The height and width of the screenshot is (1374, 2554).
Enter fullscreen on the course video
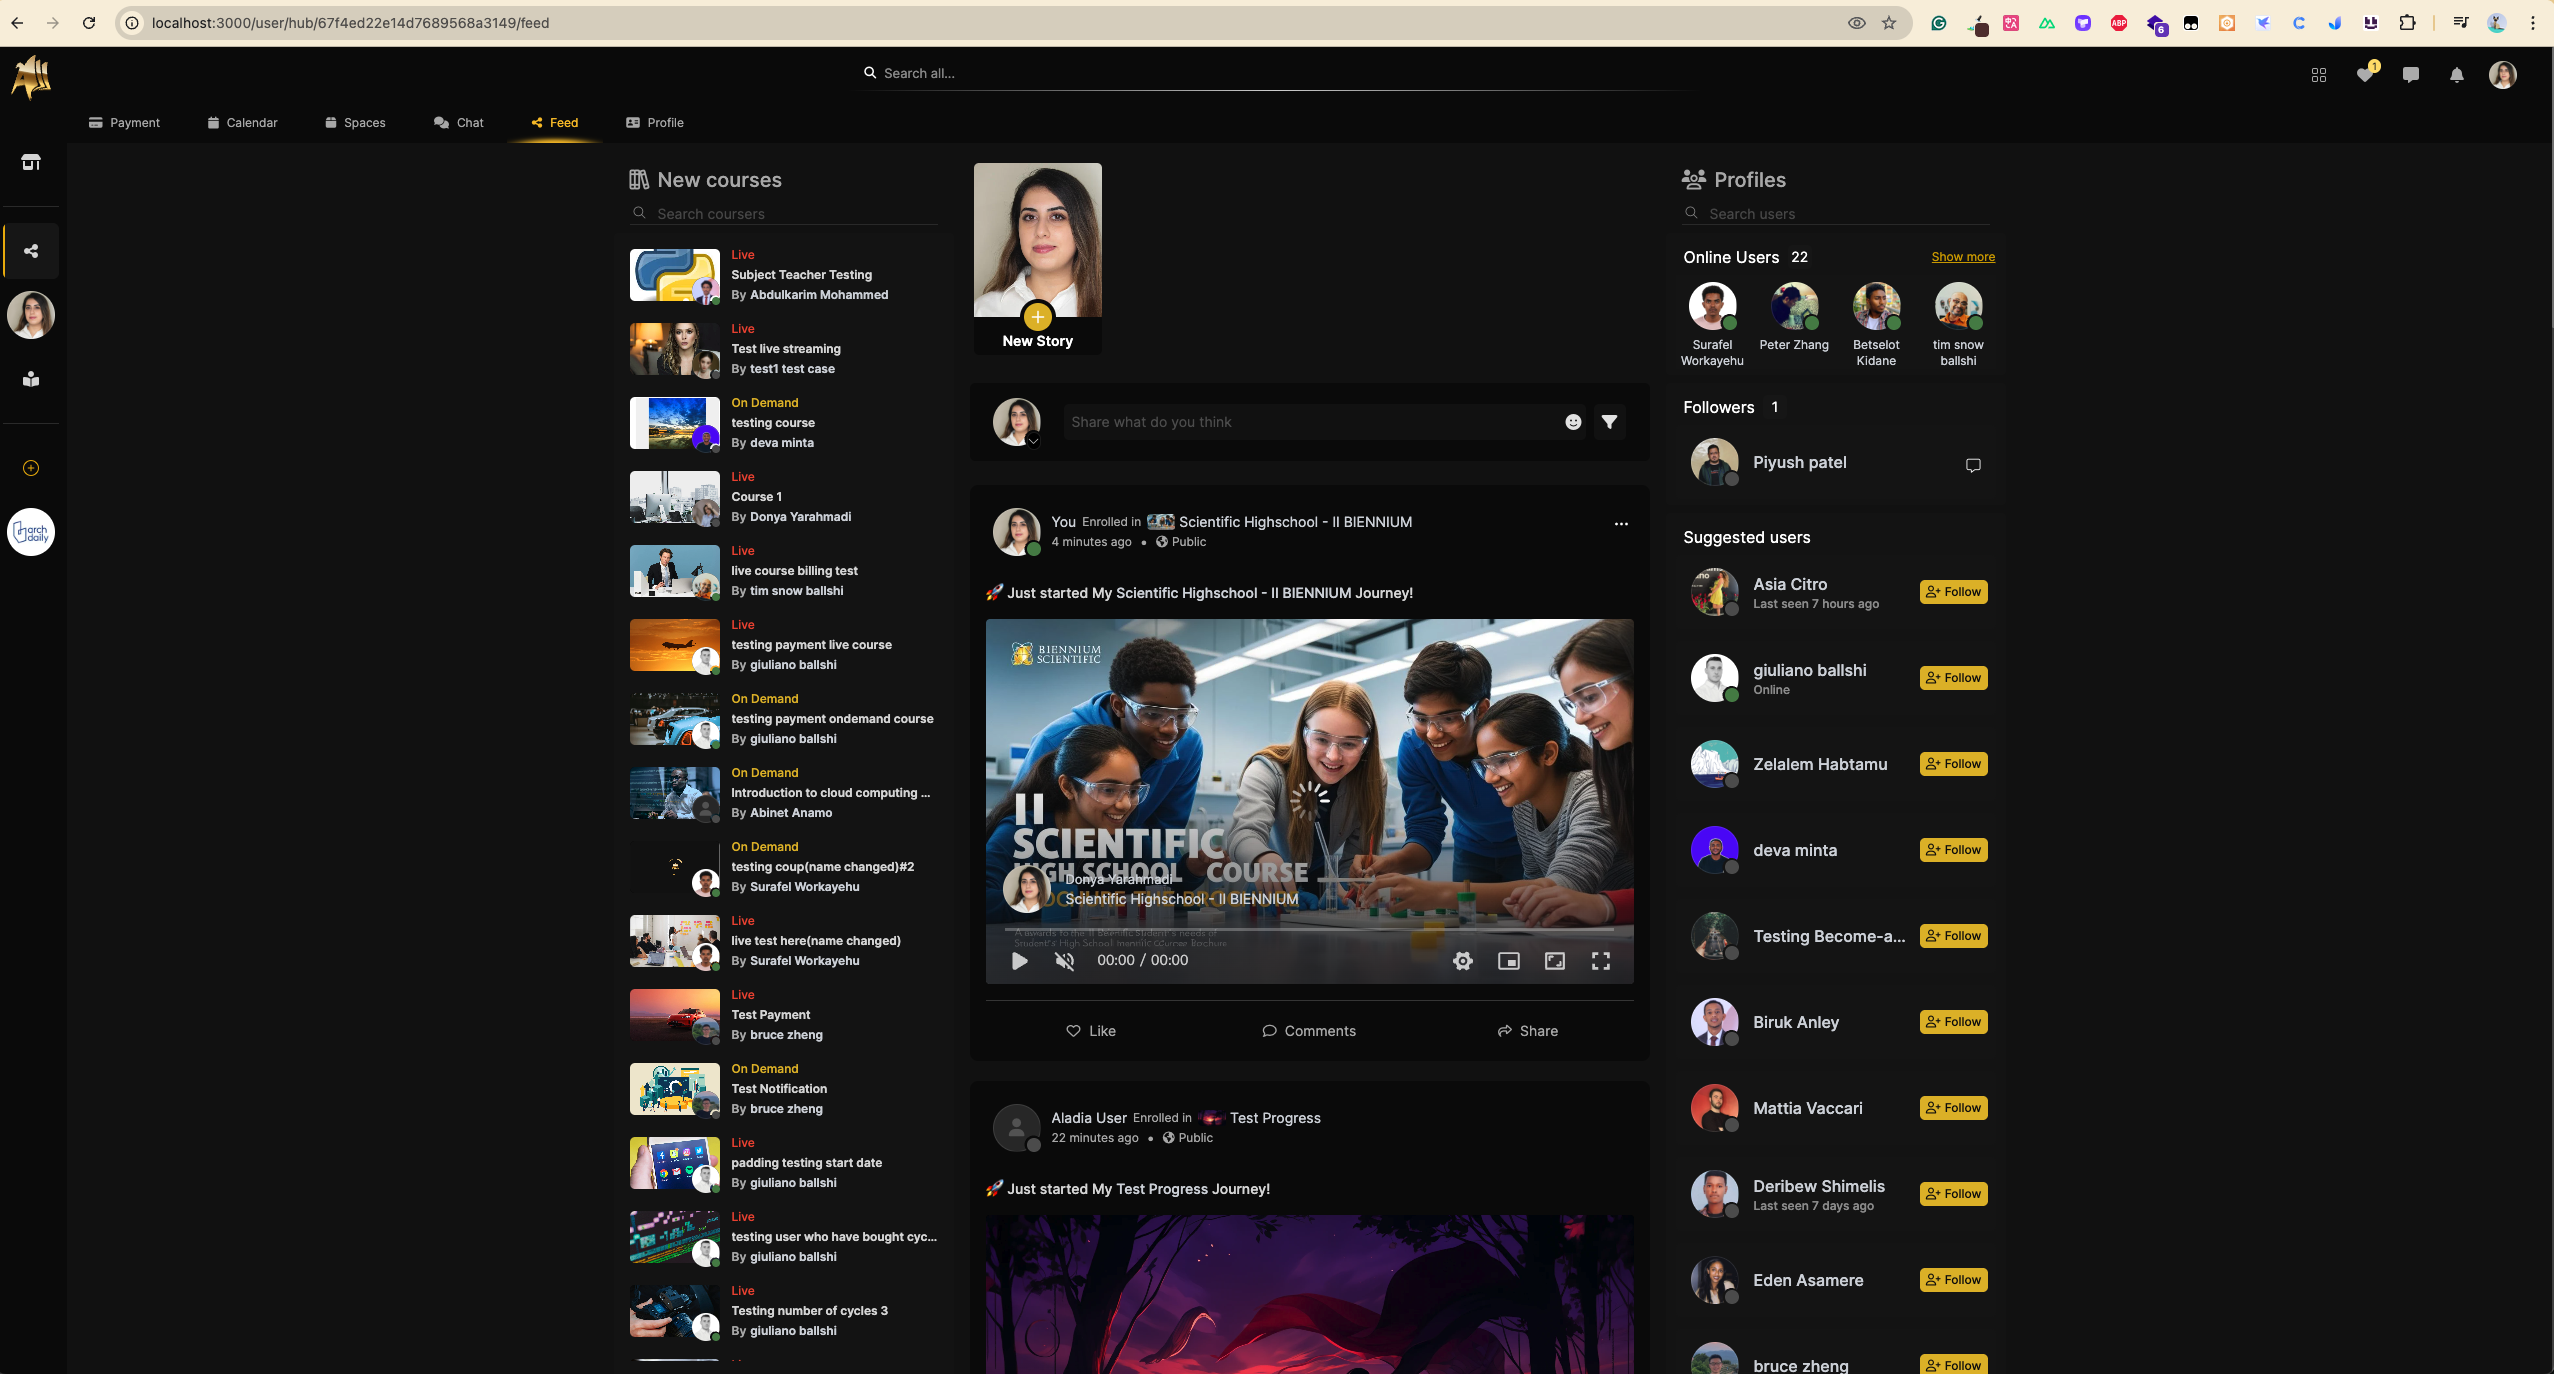pos(1600,961)
